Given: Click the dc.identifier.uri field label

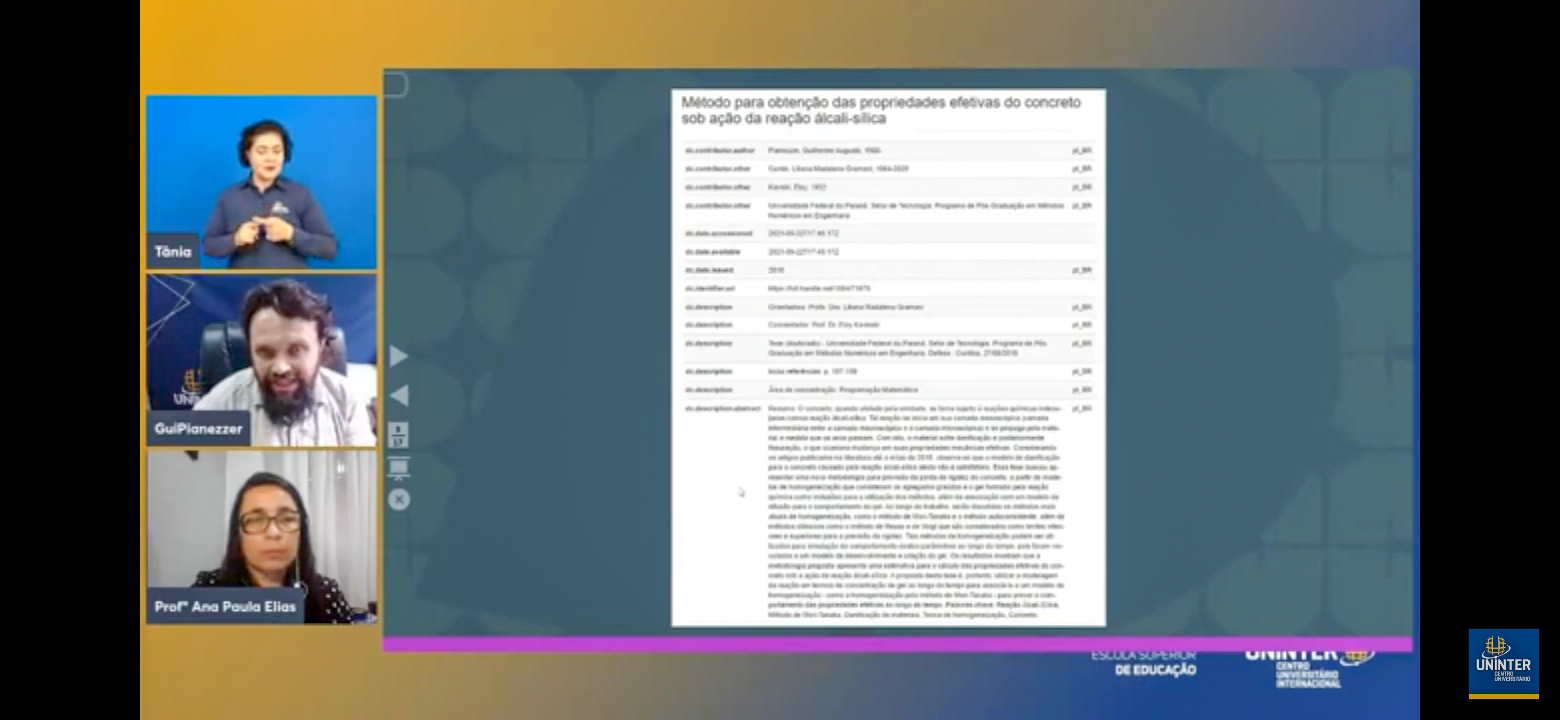Looking at the screenshot, I should coord(710,288).
